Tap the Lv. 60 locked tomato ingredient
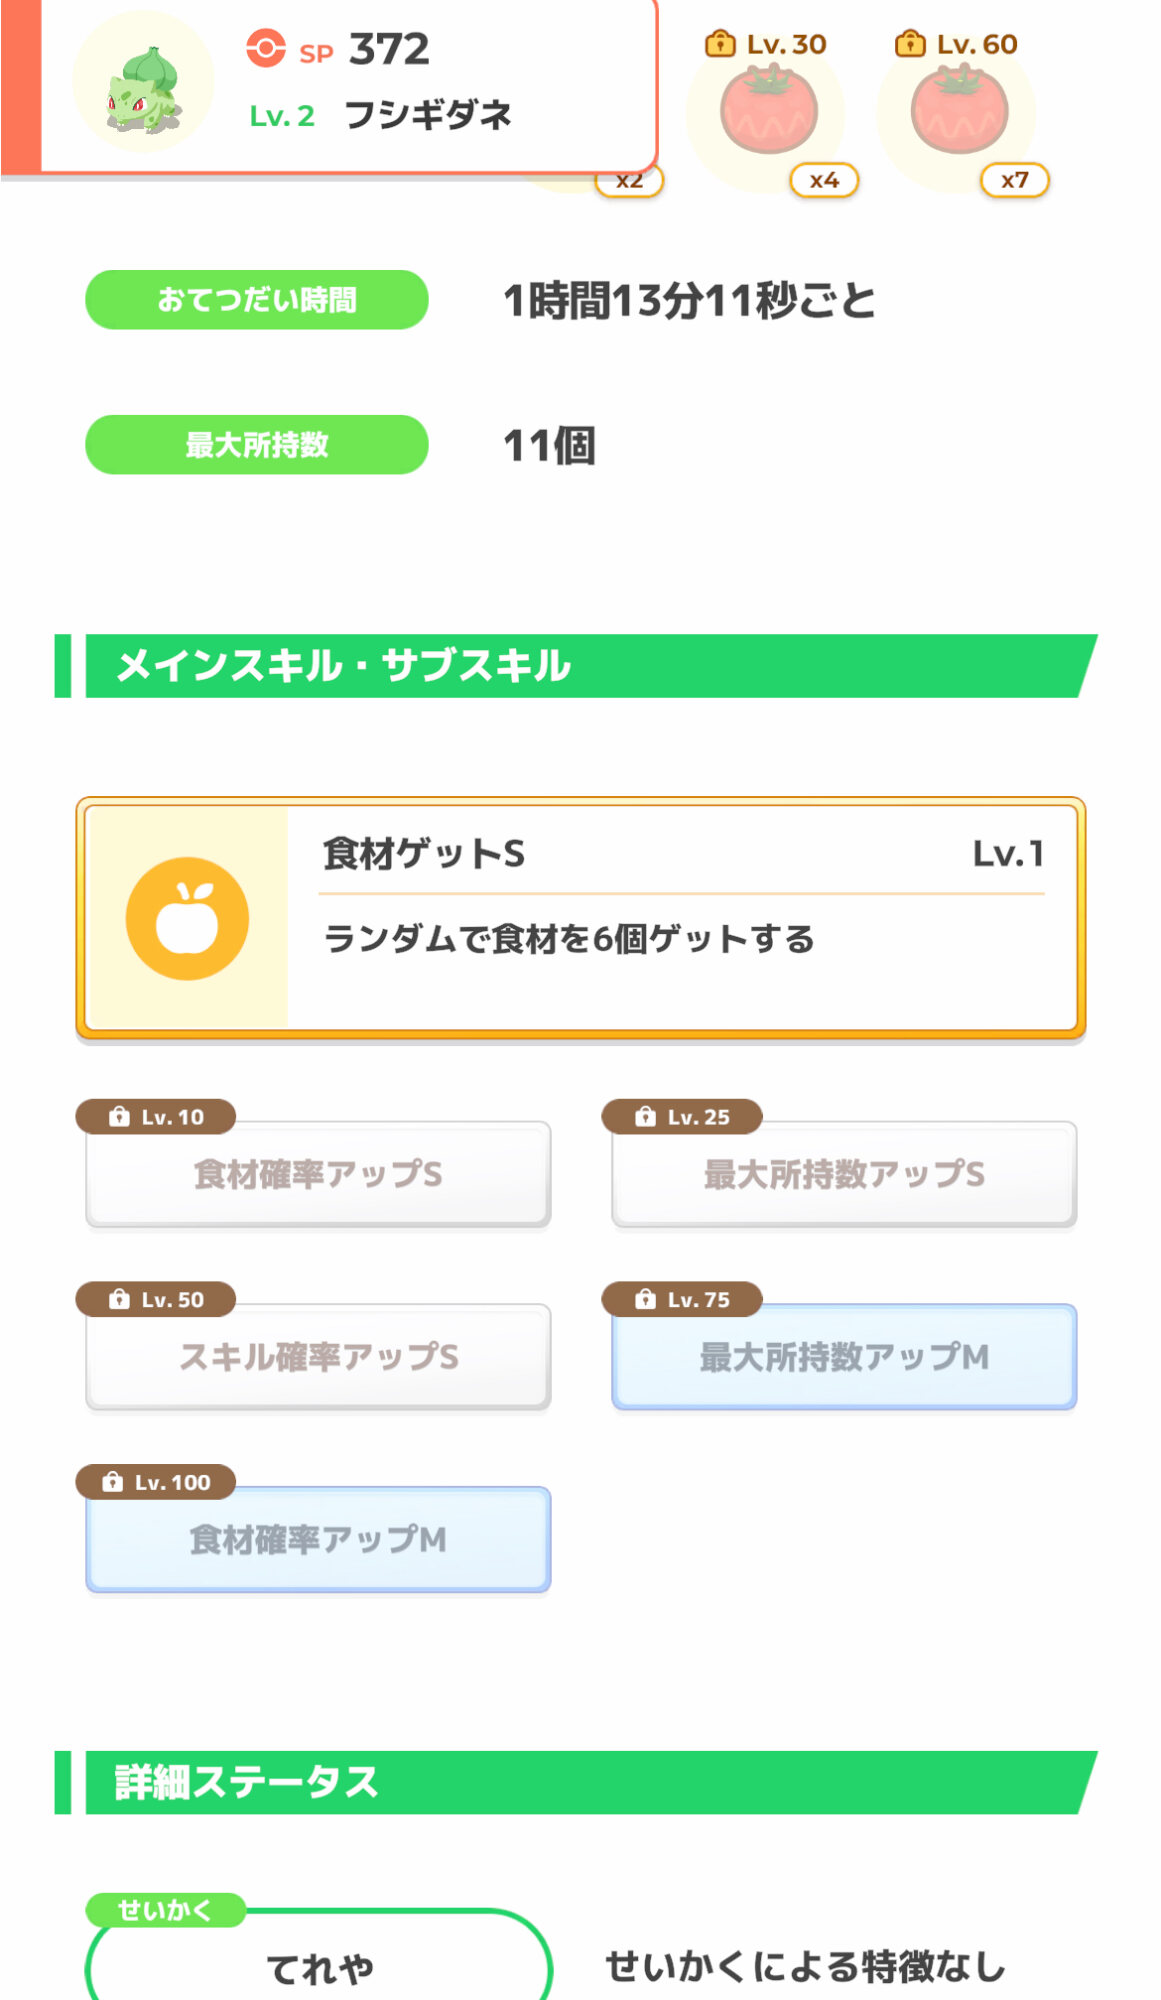Image resolution: width=1161 pixels, height=2000 pixels. point(958,112)
